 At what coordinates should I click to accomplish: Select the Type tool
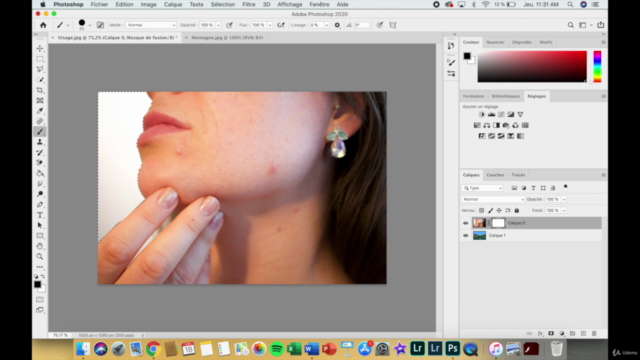point(40,215)
